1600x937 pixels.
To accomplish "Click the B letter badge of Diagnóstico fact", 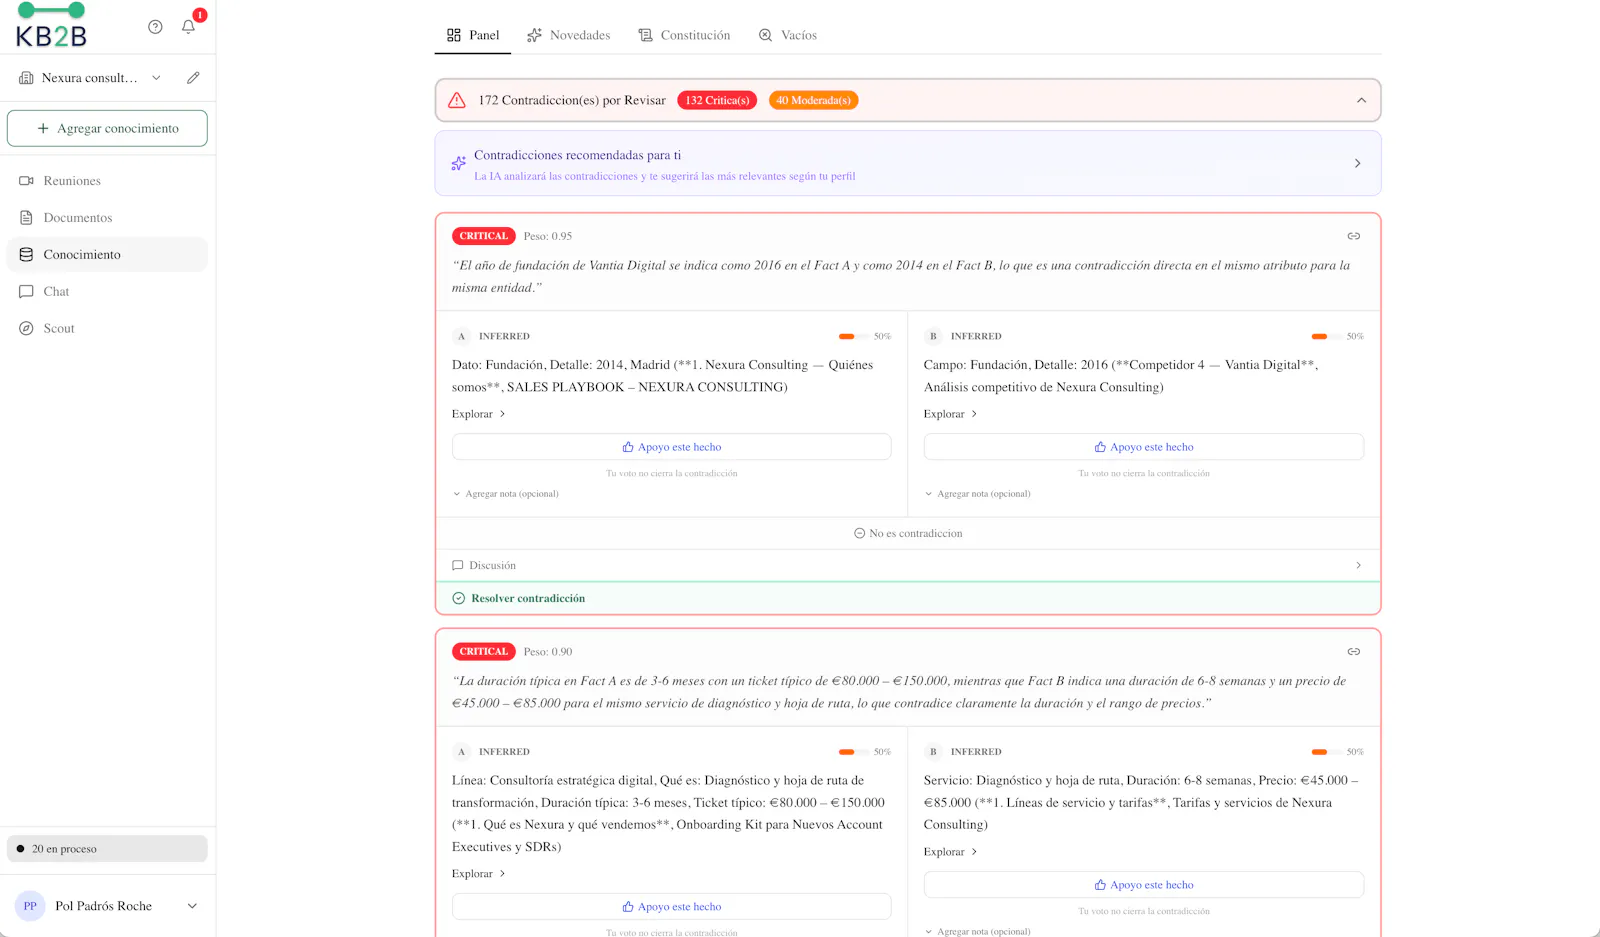I will (x=933, y=752).
